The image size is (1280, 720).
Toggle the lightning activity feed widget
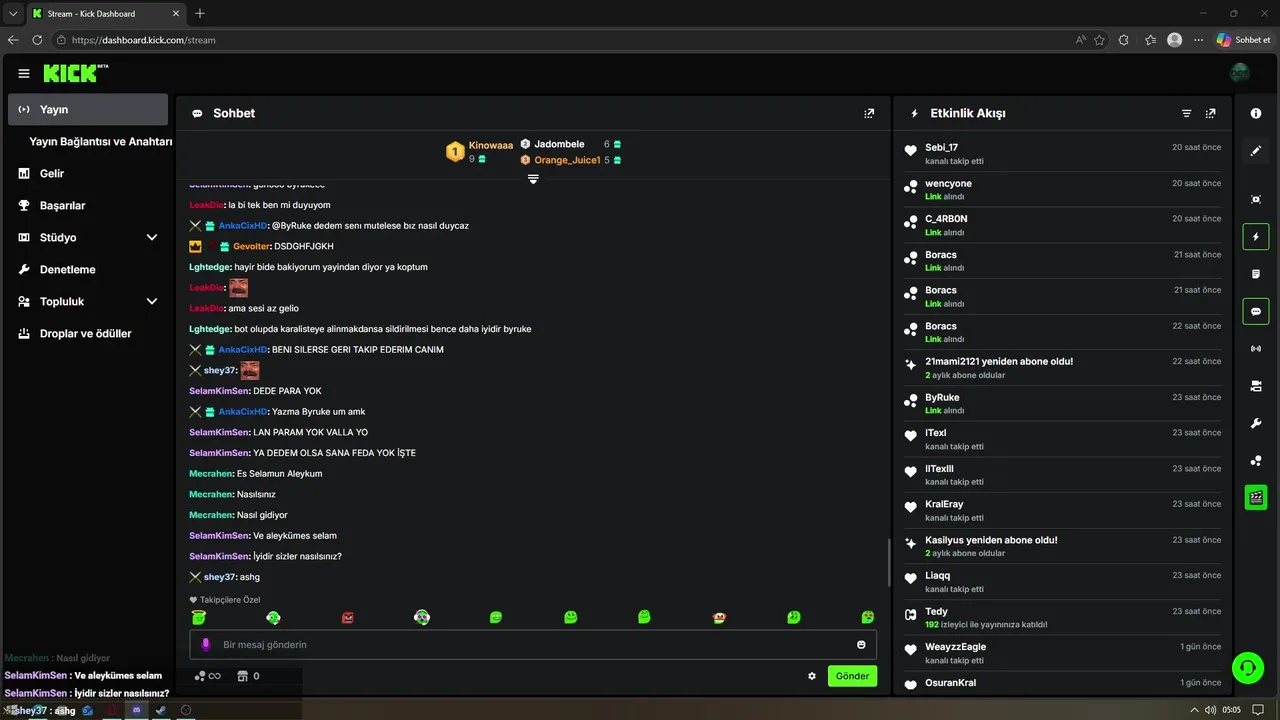click(x=1256, y=237)
